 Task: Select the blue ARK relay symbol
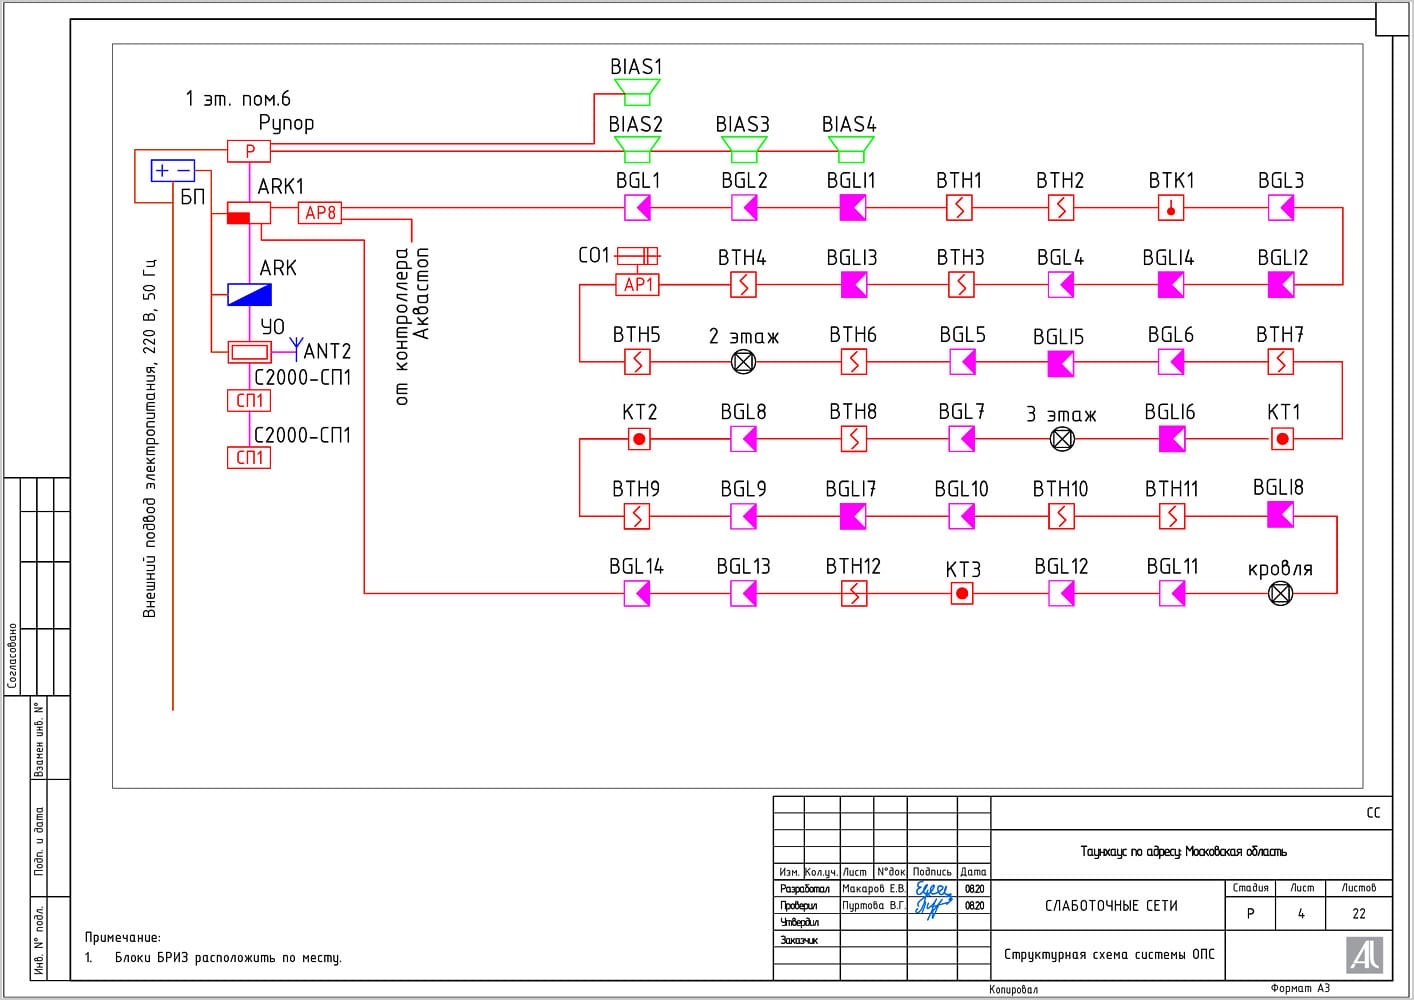[249, 295]
